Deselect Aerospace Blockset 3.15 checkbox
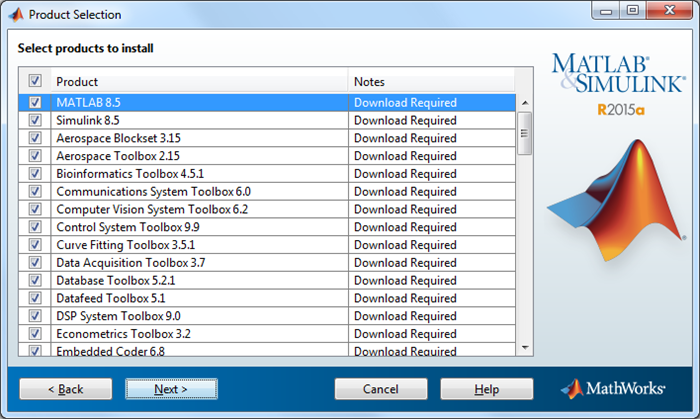 (35, 139)
